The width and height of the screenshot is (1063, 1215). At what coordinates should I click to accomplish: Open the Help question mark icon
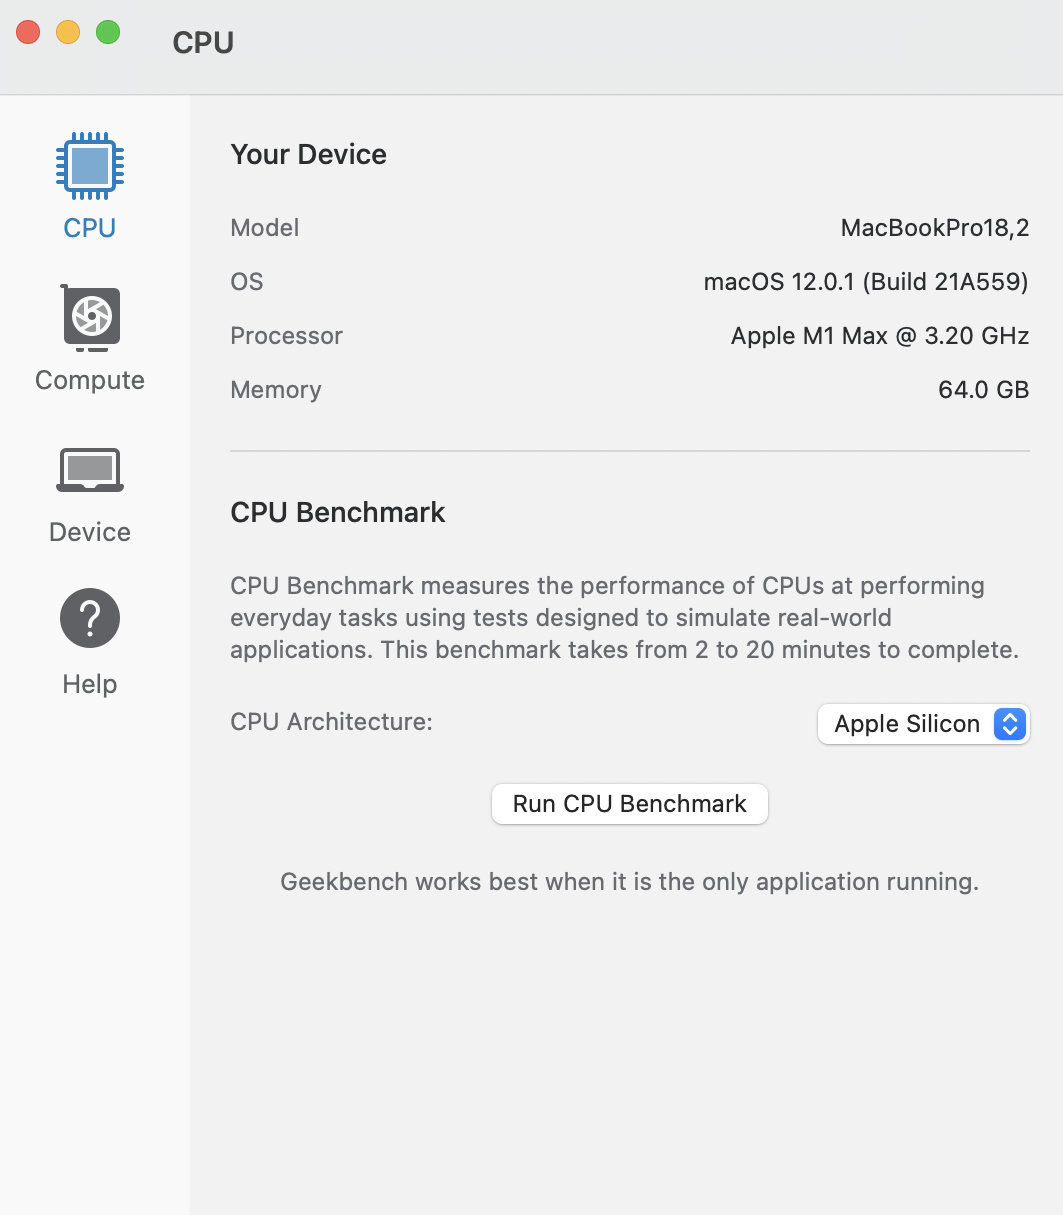[90, 618]
